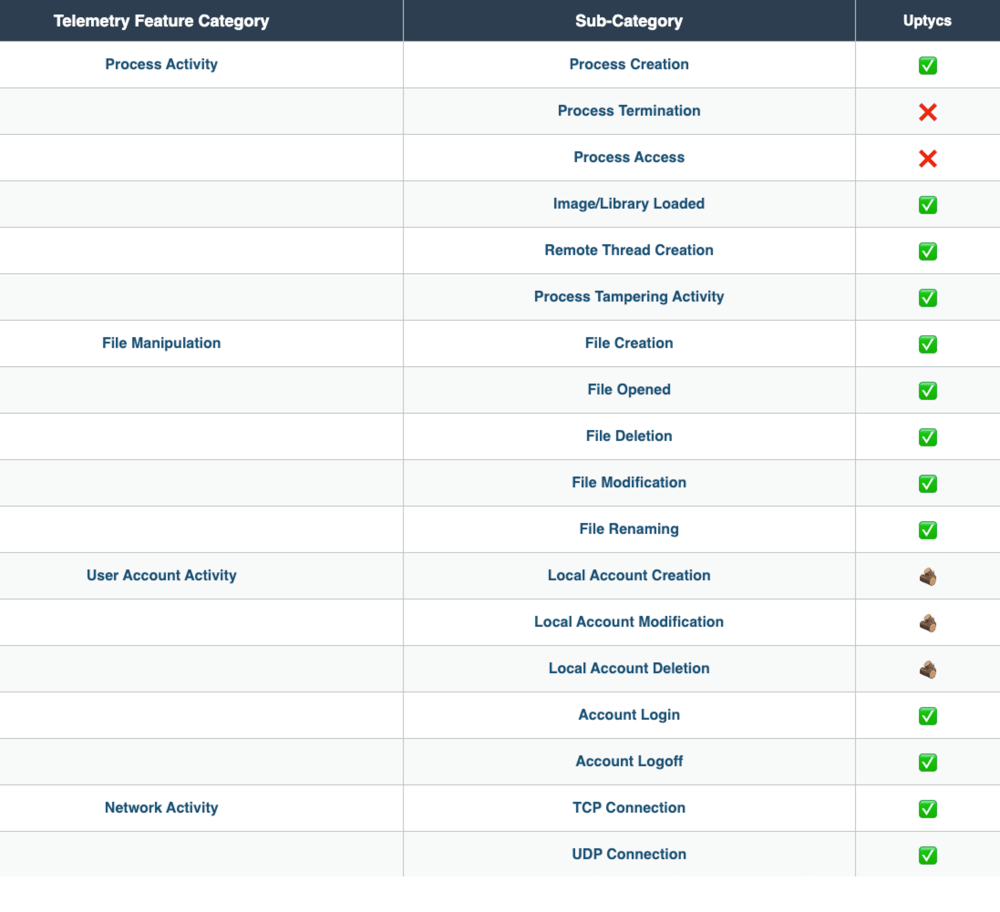Click the File Deletion sub-category text
This screenshot has width=1000, height=912.
[x=629, y=436]
